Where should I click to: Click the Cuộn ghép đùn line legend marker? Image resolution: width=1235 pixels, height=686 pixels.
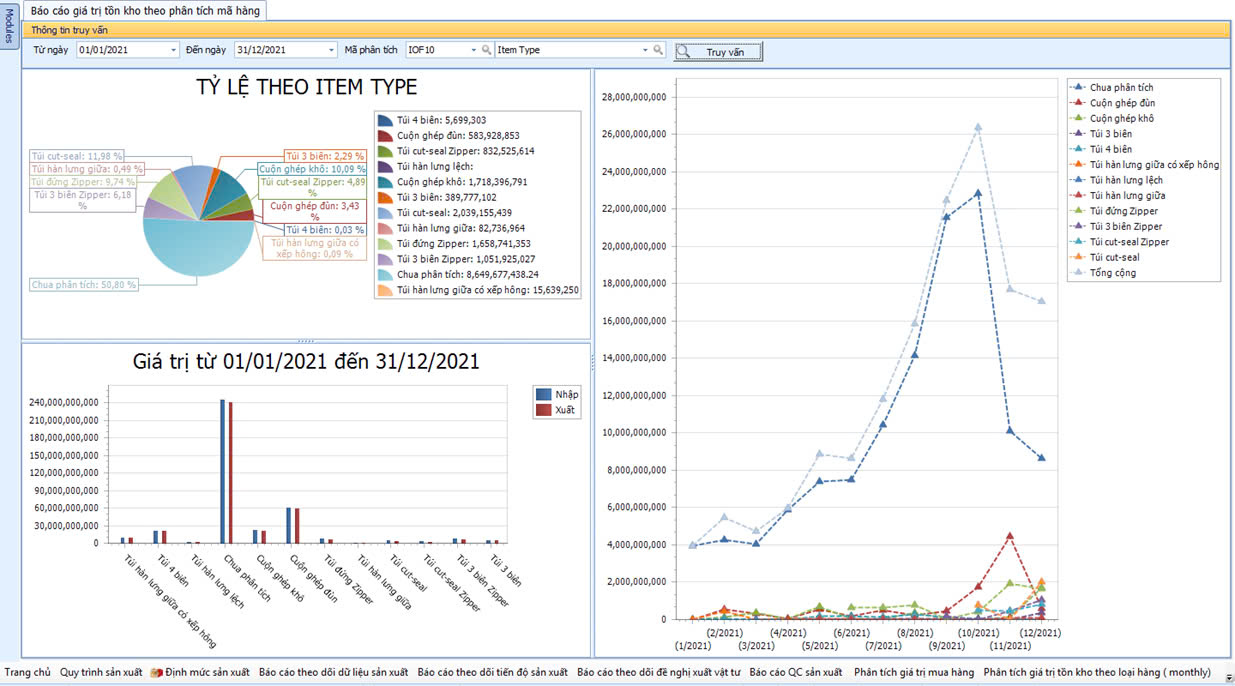point(1078,103)
